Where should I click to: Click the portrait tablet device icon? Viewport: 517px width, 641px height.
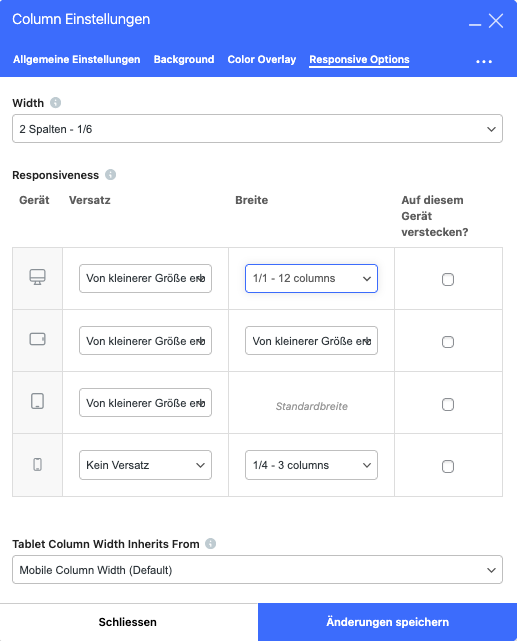coord(37,401)
